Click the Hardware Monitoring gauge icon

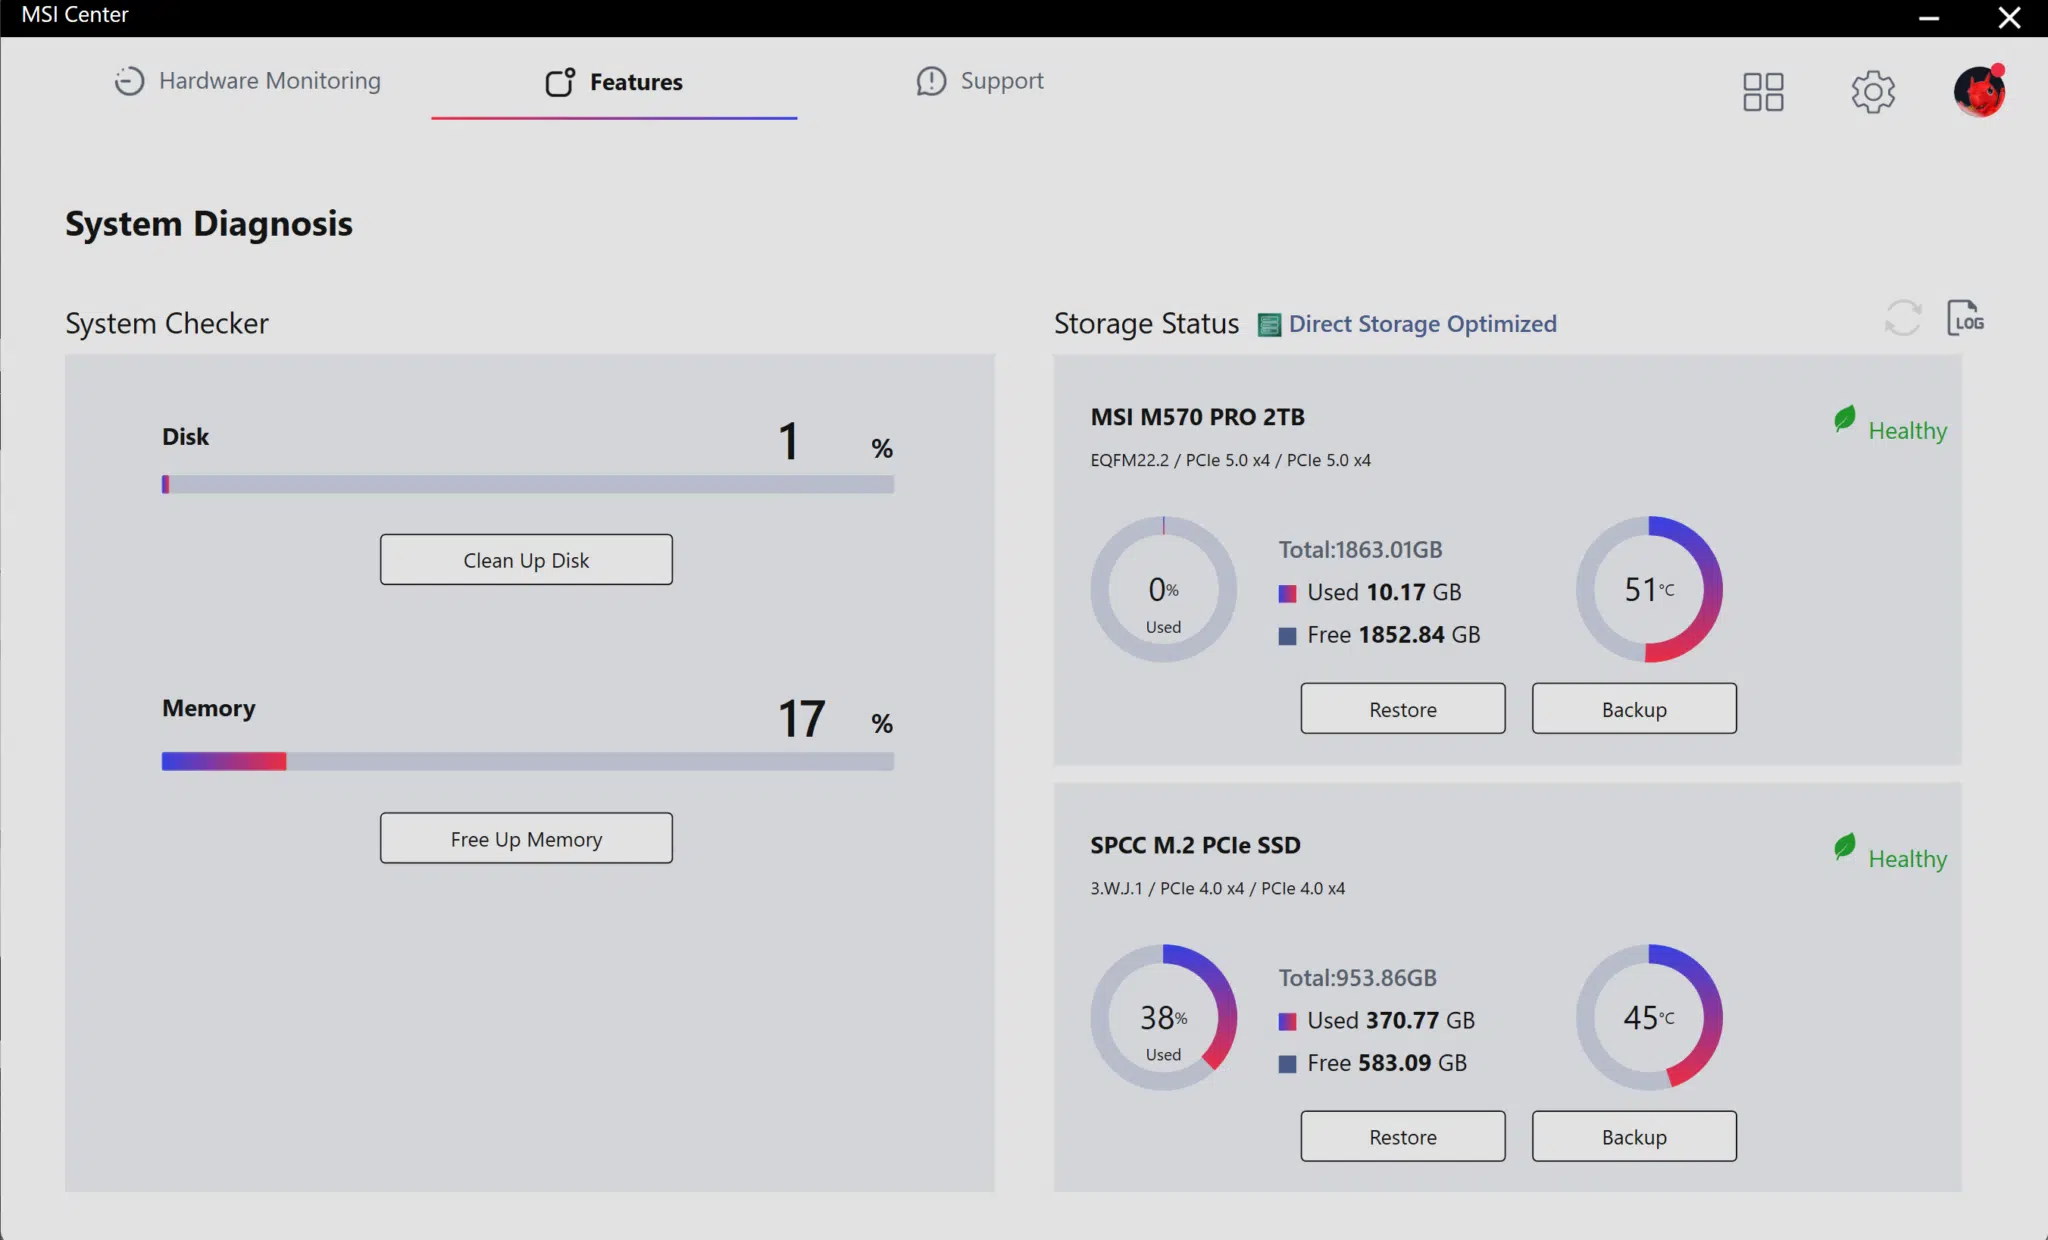(x=129, y=81)
